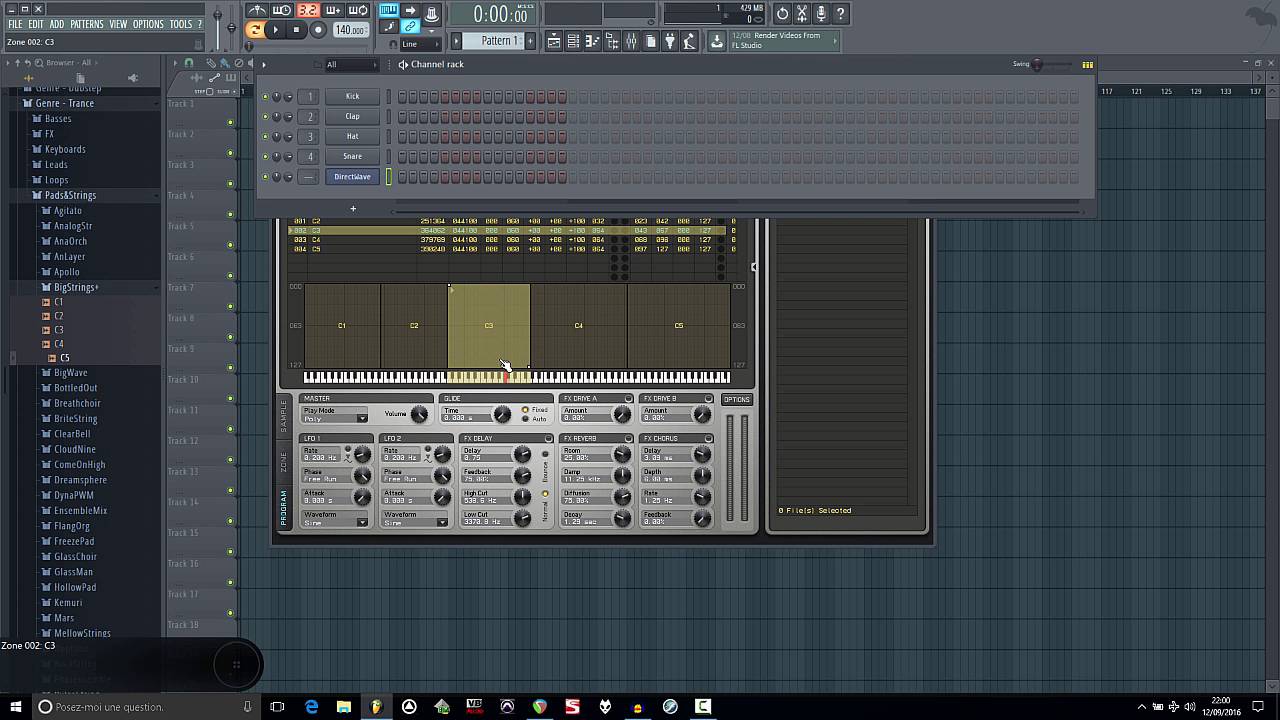The width and height of the screenshot is (1280, 720).
Task: Toggle the 3.2 wait-for-input icon
Action: (308, 11)
